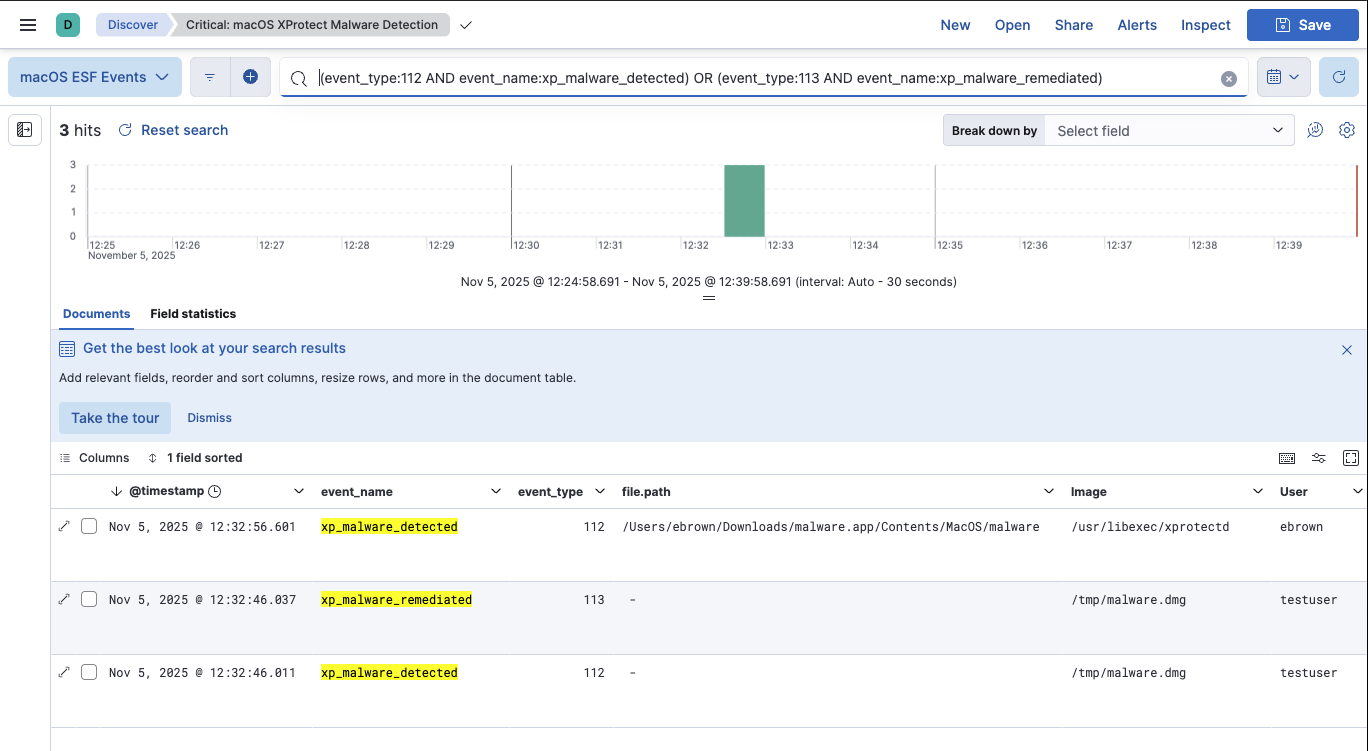Click the Save button
1368x751 pixels.
[x=1302, y=25]
